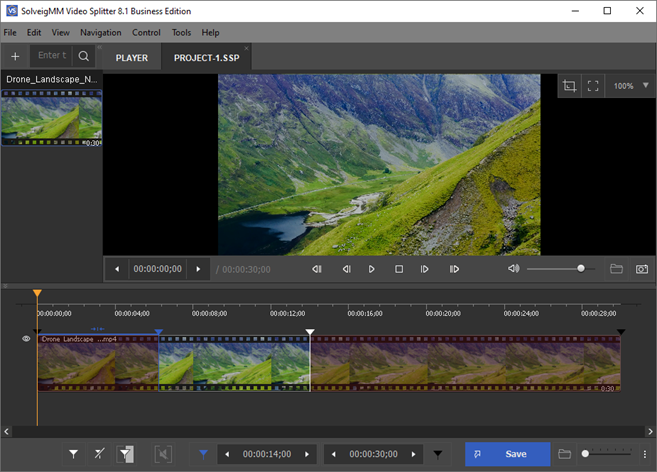Play the video

click(371, 269)
